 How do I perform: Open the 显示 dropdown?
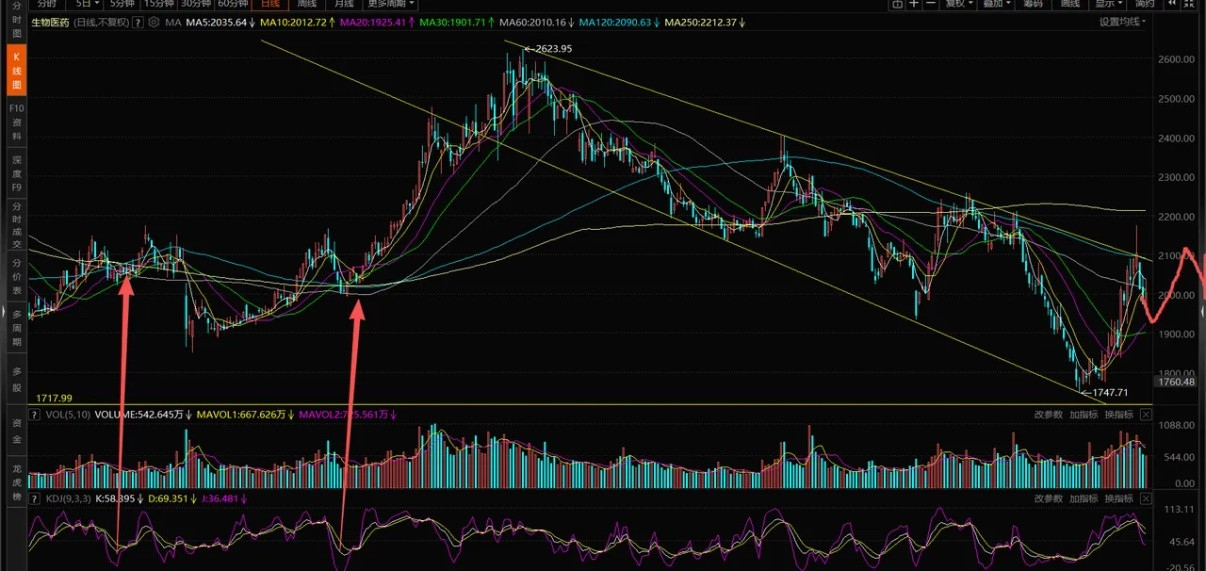(1108, 4)
